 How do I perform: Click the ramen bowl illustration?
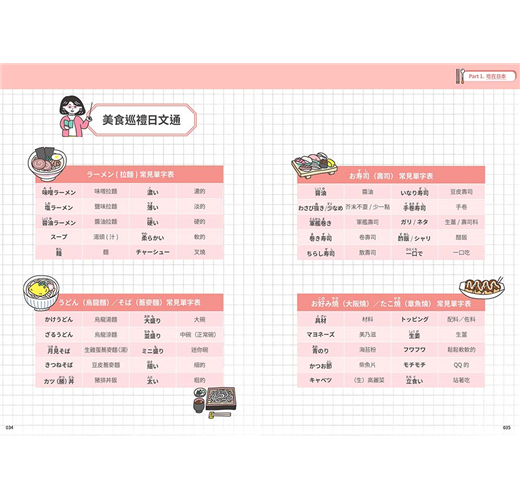click(x=47, y=164)
